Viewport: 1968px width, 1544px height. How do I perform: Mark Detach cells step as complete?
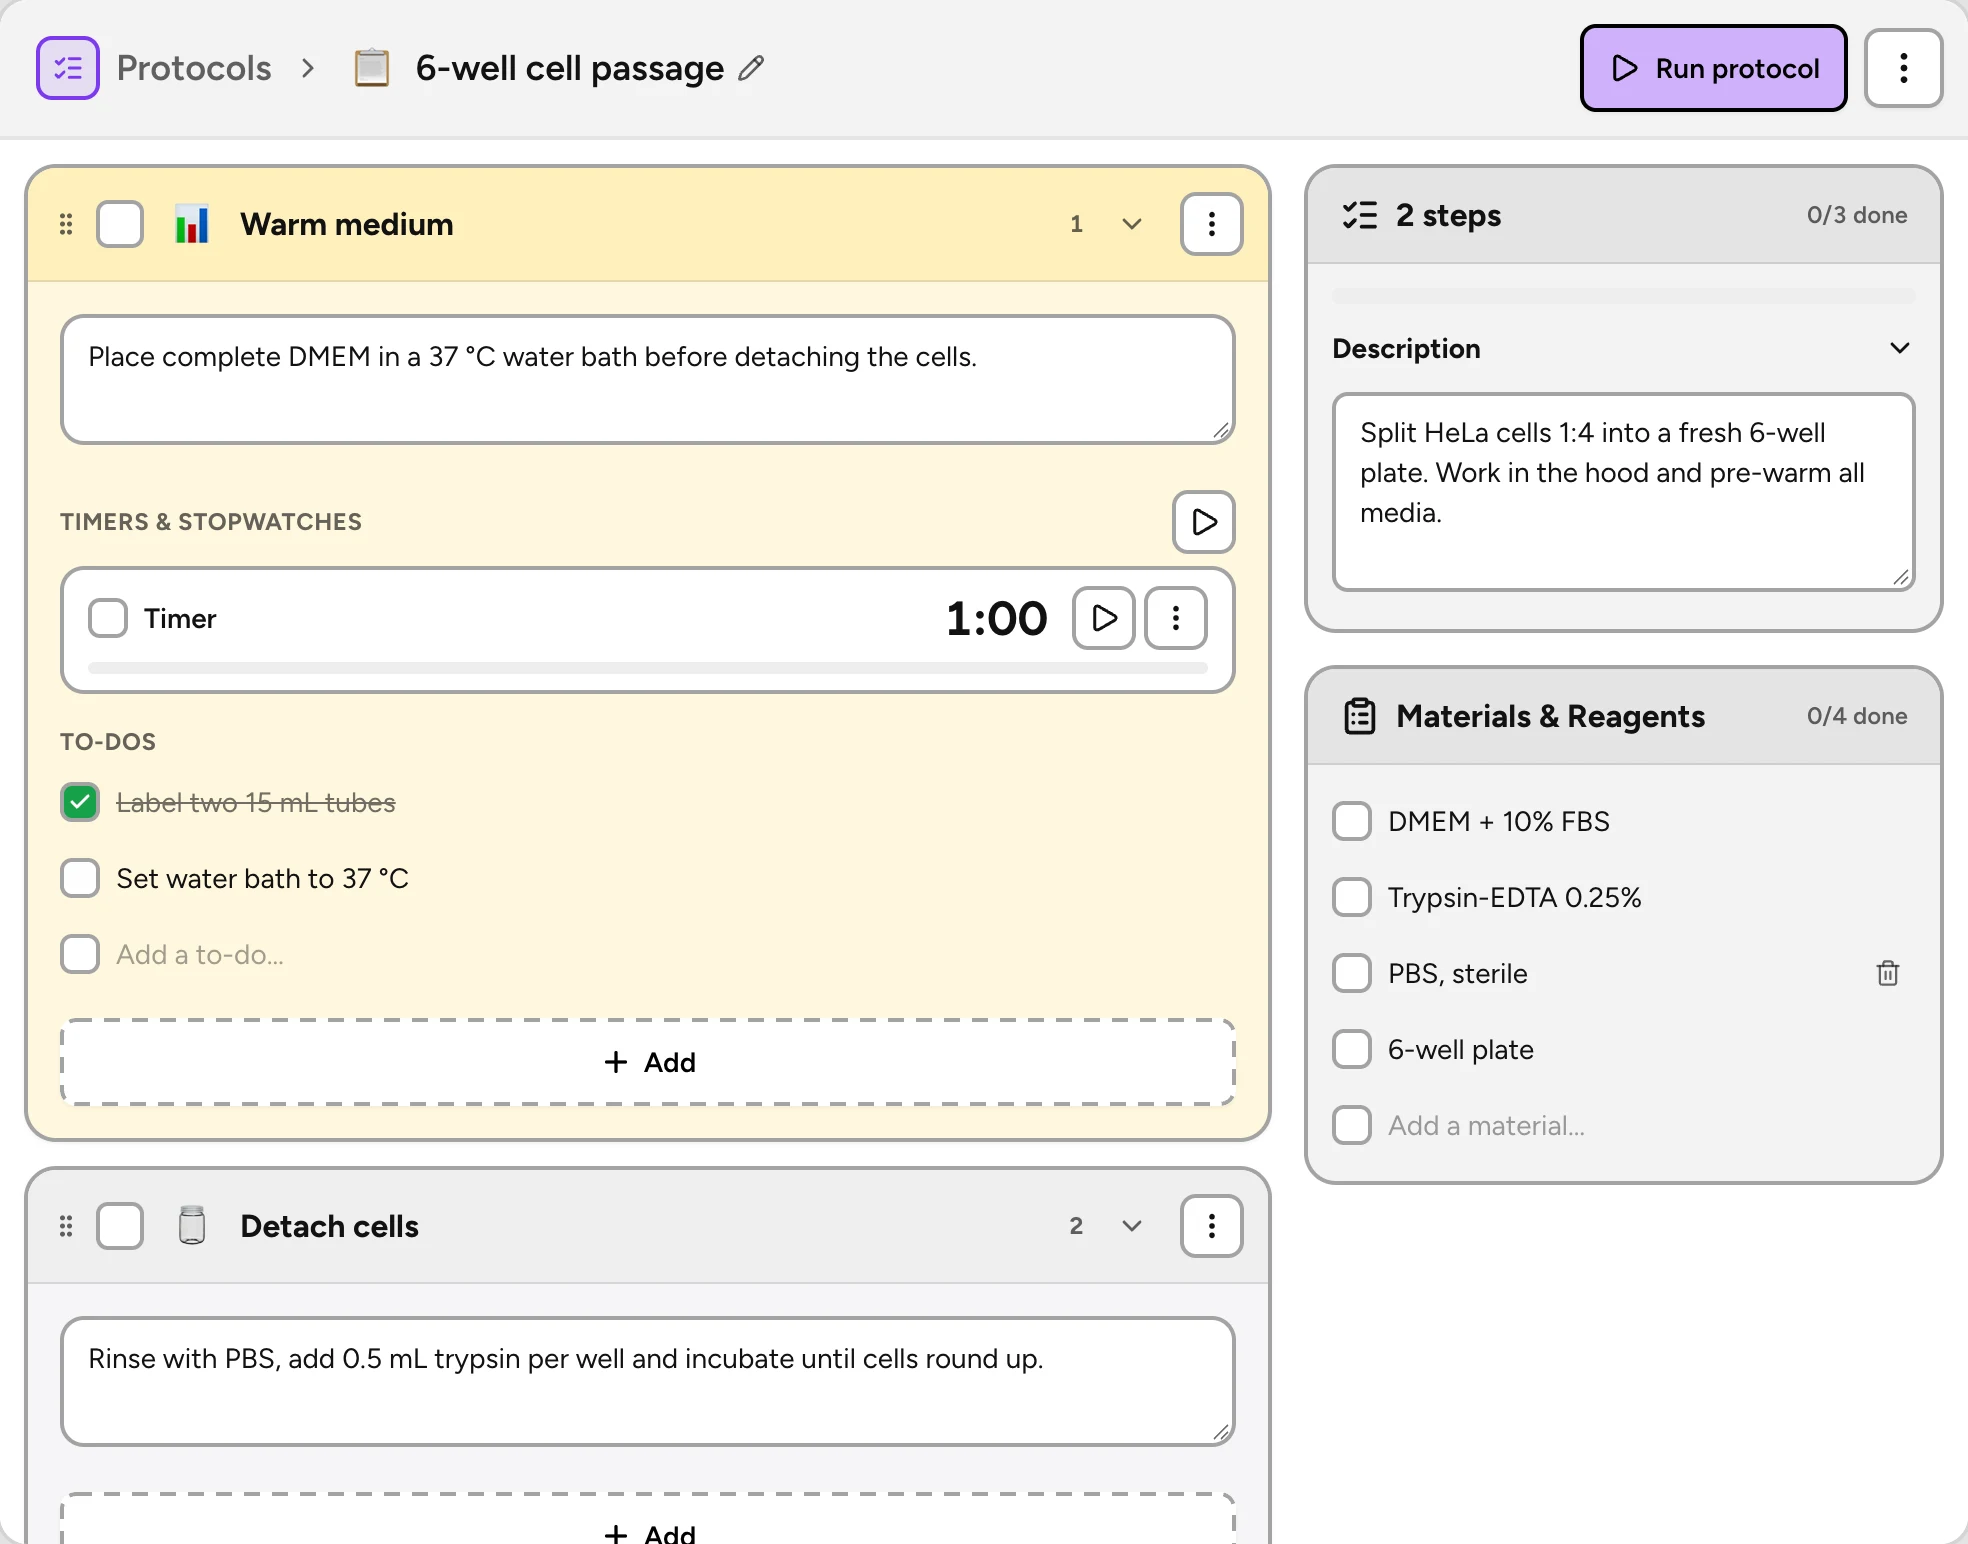click(120, 1226)
